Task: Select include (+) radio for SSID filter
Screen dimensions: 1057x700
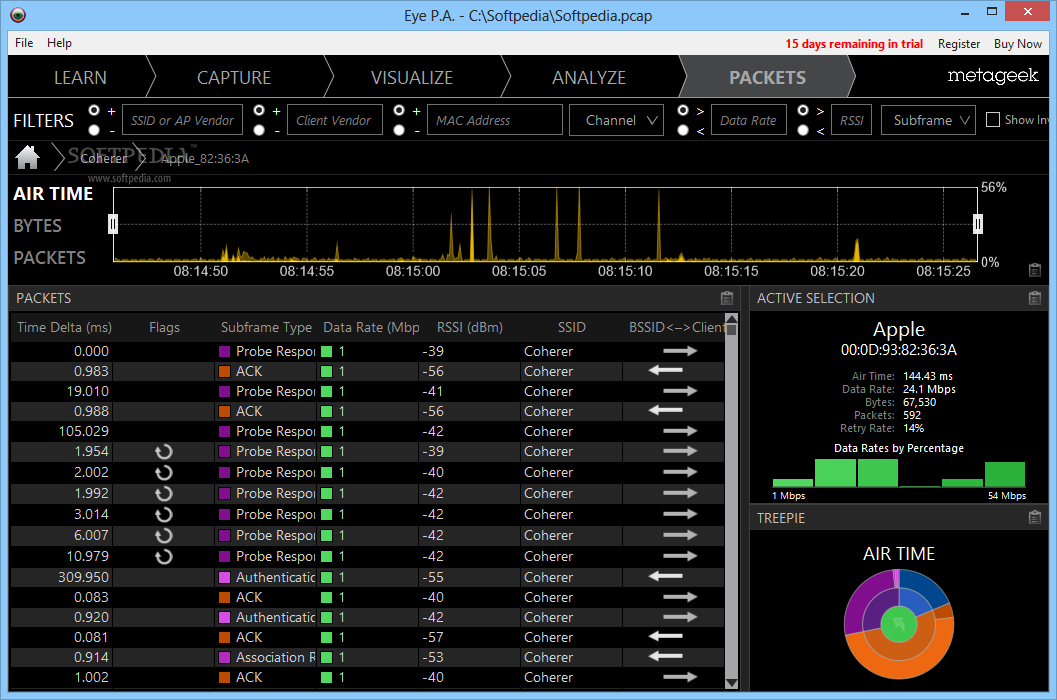Action: [94, 110]
